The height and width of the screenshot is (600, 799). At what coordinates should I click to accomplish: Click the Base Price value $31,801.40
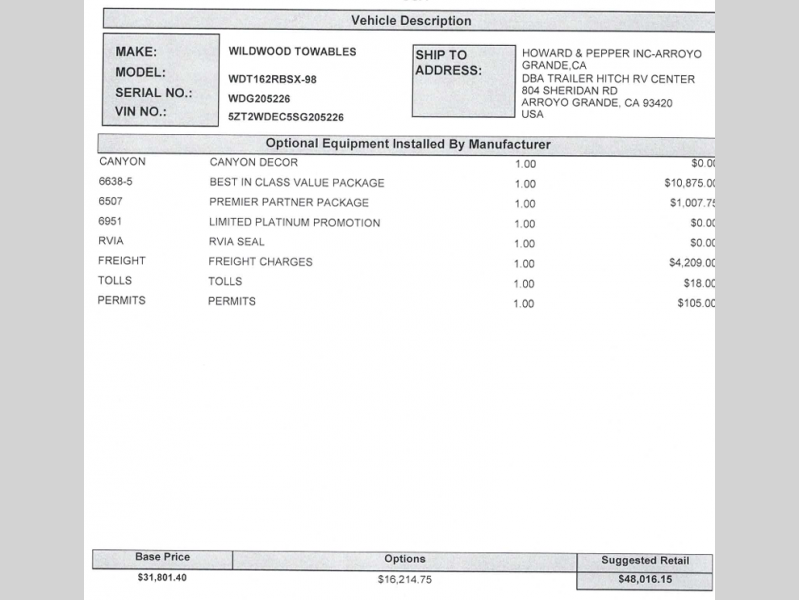pos(162,577)
